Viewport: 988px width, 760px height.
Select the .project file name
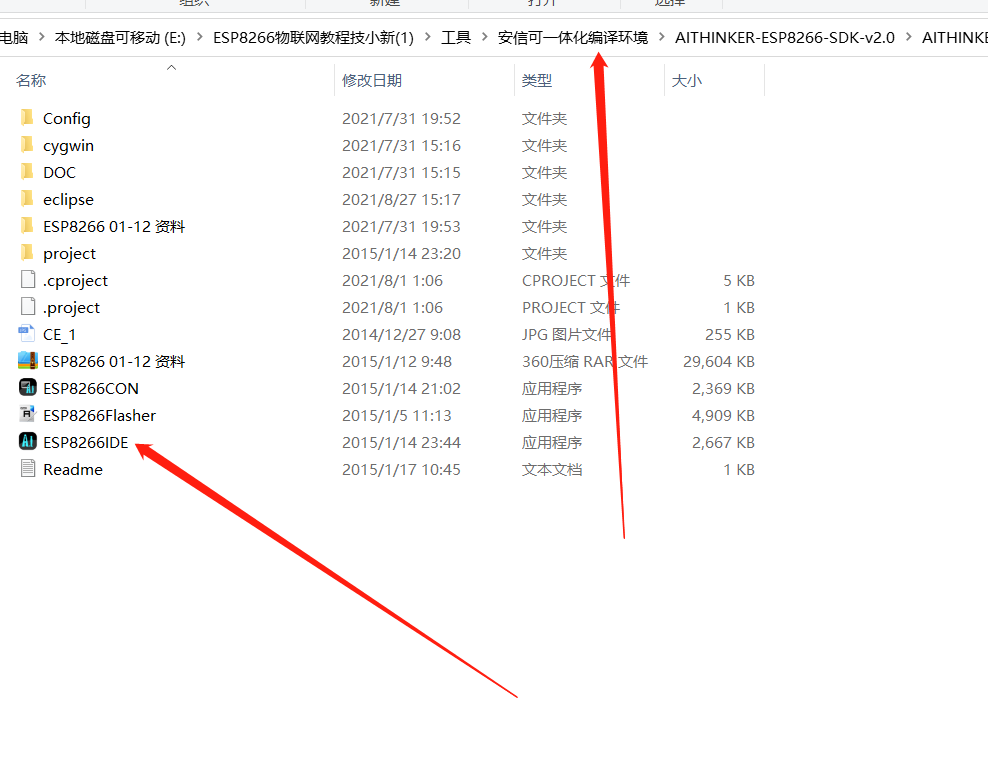(71, 308)
